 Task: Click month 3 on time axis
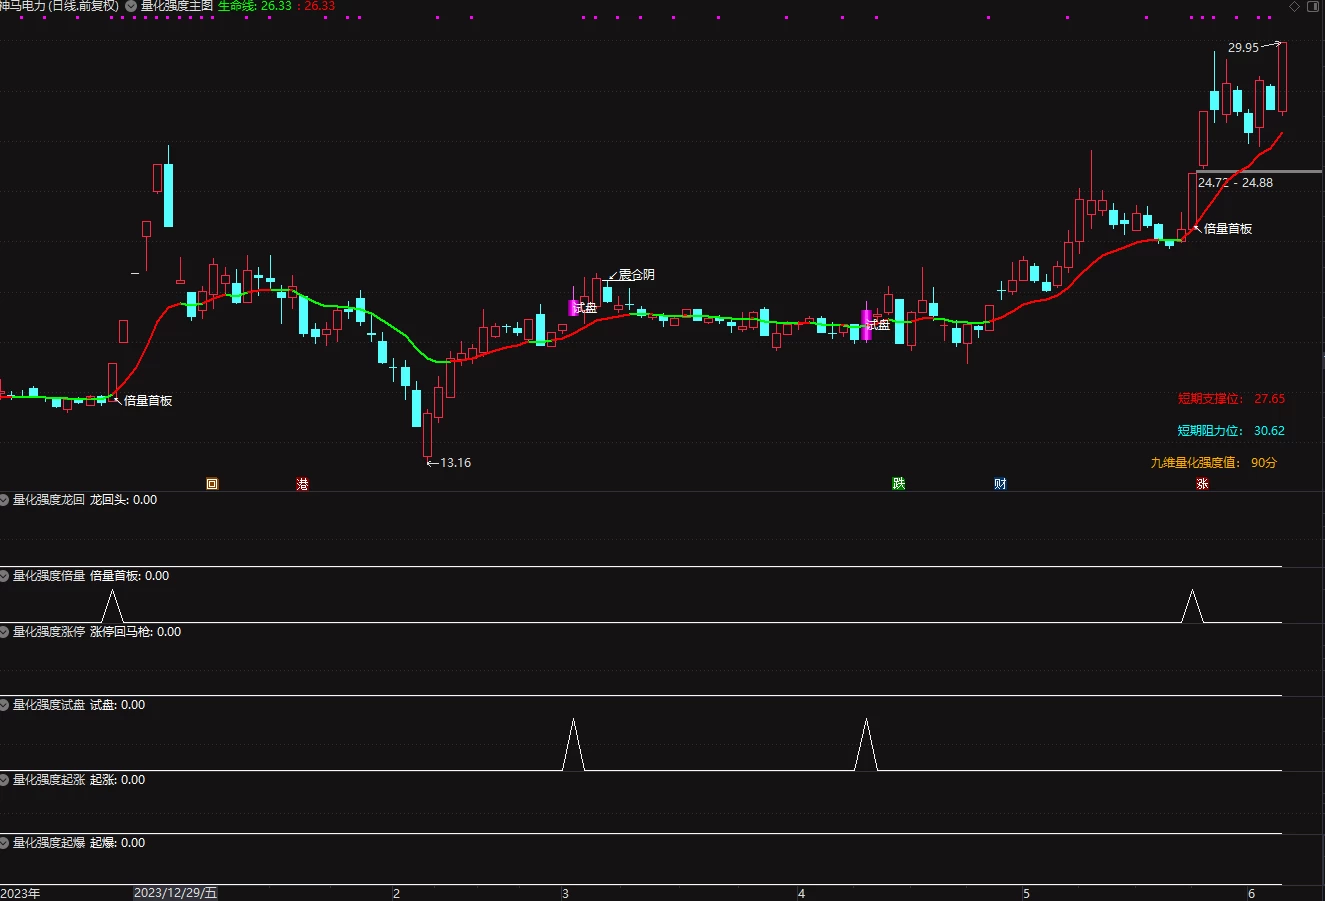coord(566,893)
